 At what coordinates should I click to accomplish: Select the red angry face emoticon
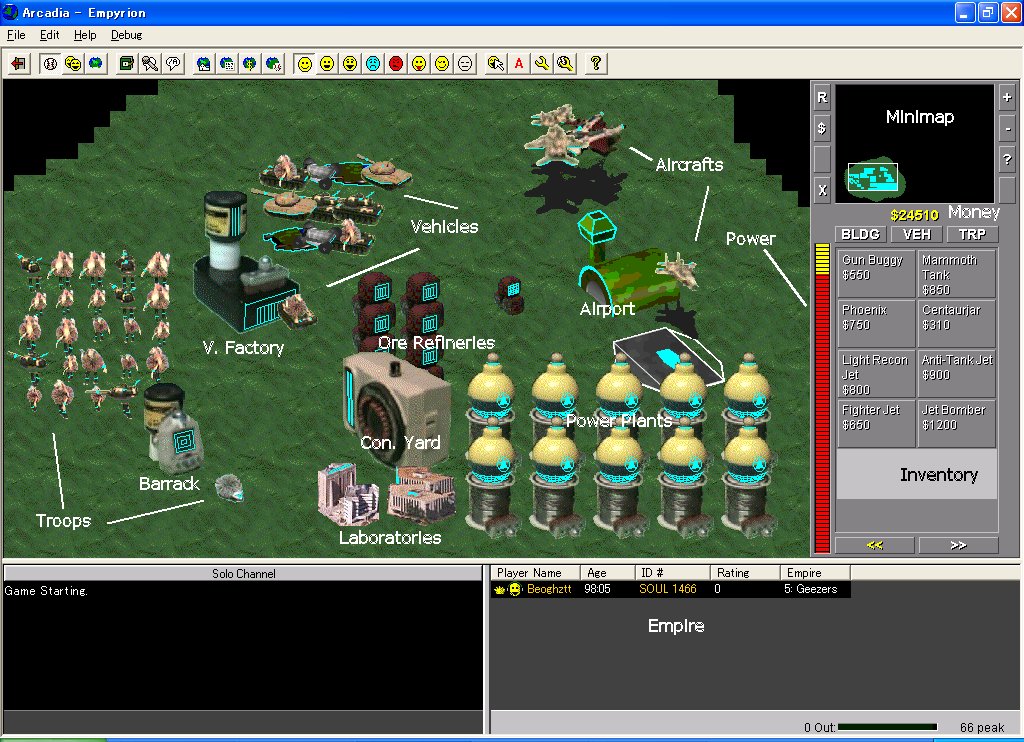(x=396, y=63)
